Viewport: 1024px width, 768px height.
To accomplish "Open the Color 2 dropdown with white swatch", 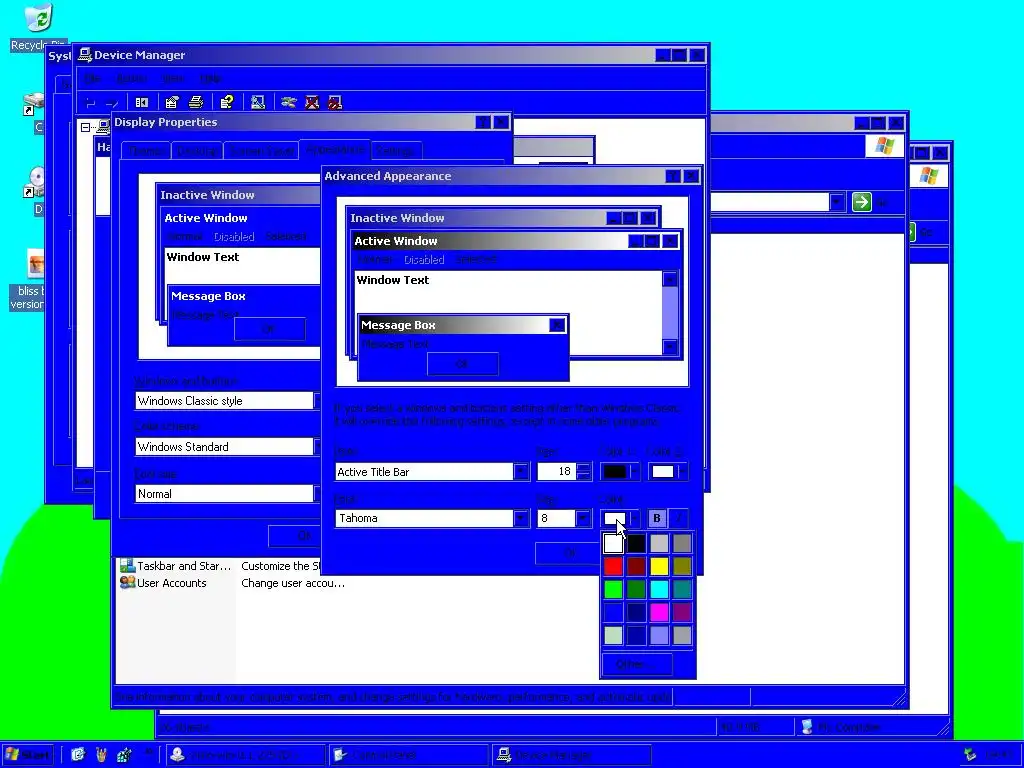I will [x=667, y=472].
